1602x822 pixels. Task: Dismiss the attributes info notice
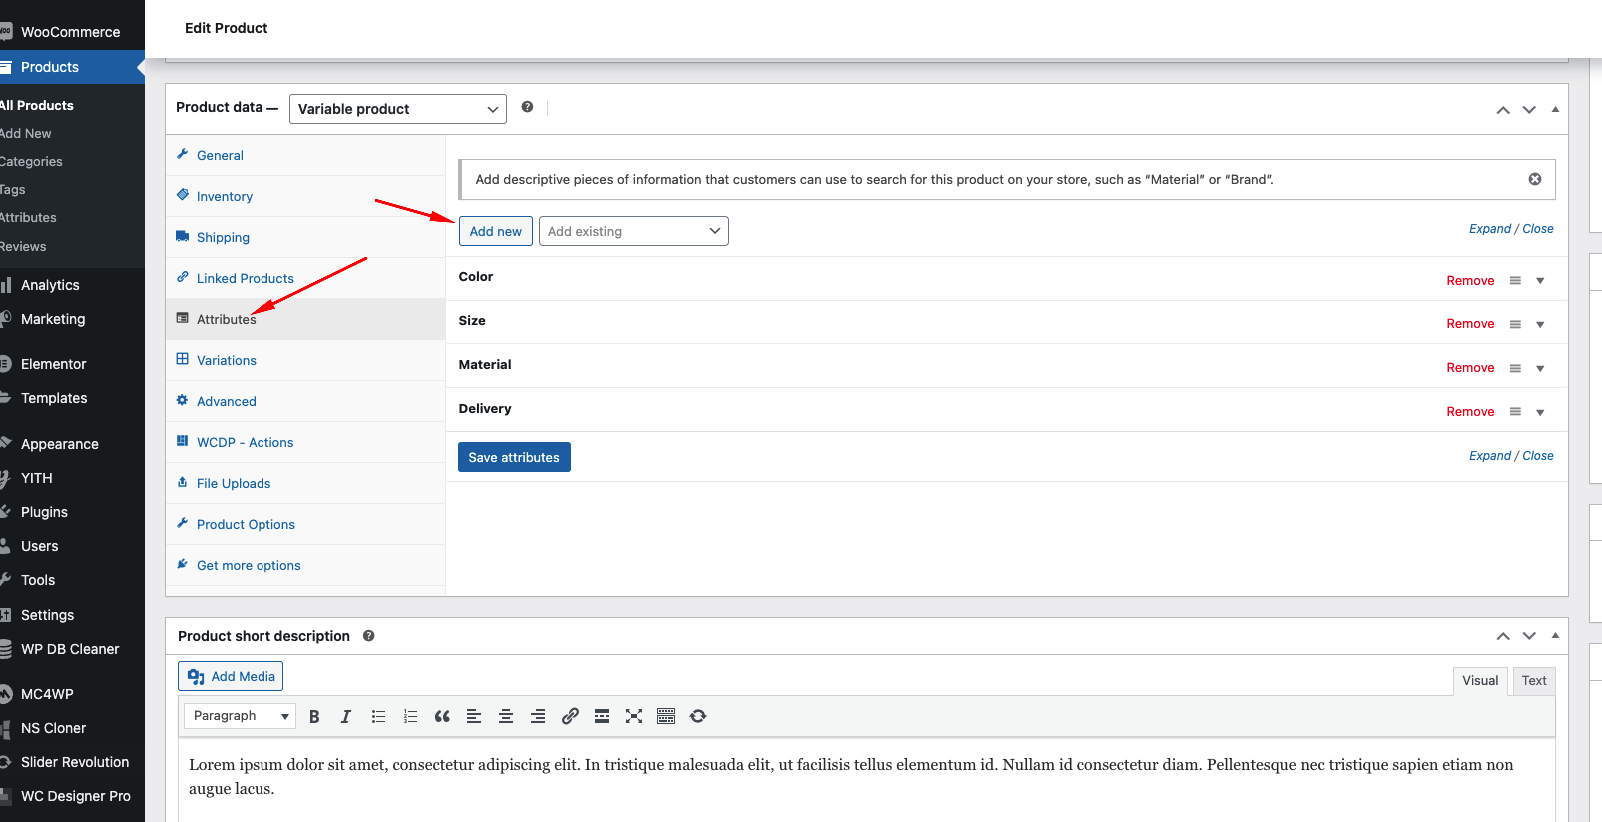[x=1535, y=179]
